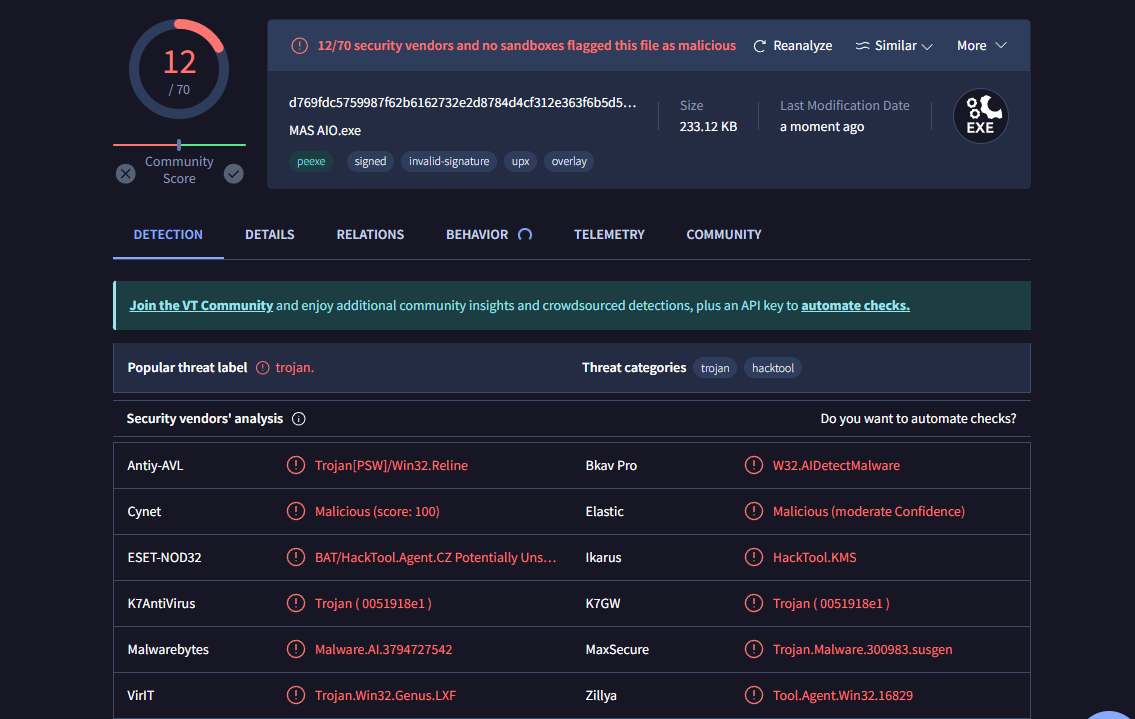Click the Security vendors' analysis info icon

(x=298, y=419)
